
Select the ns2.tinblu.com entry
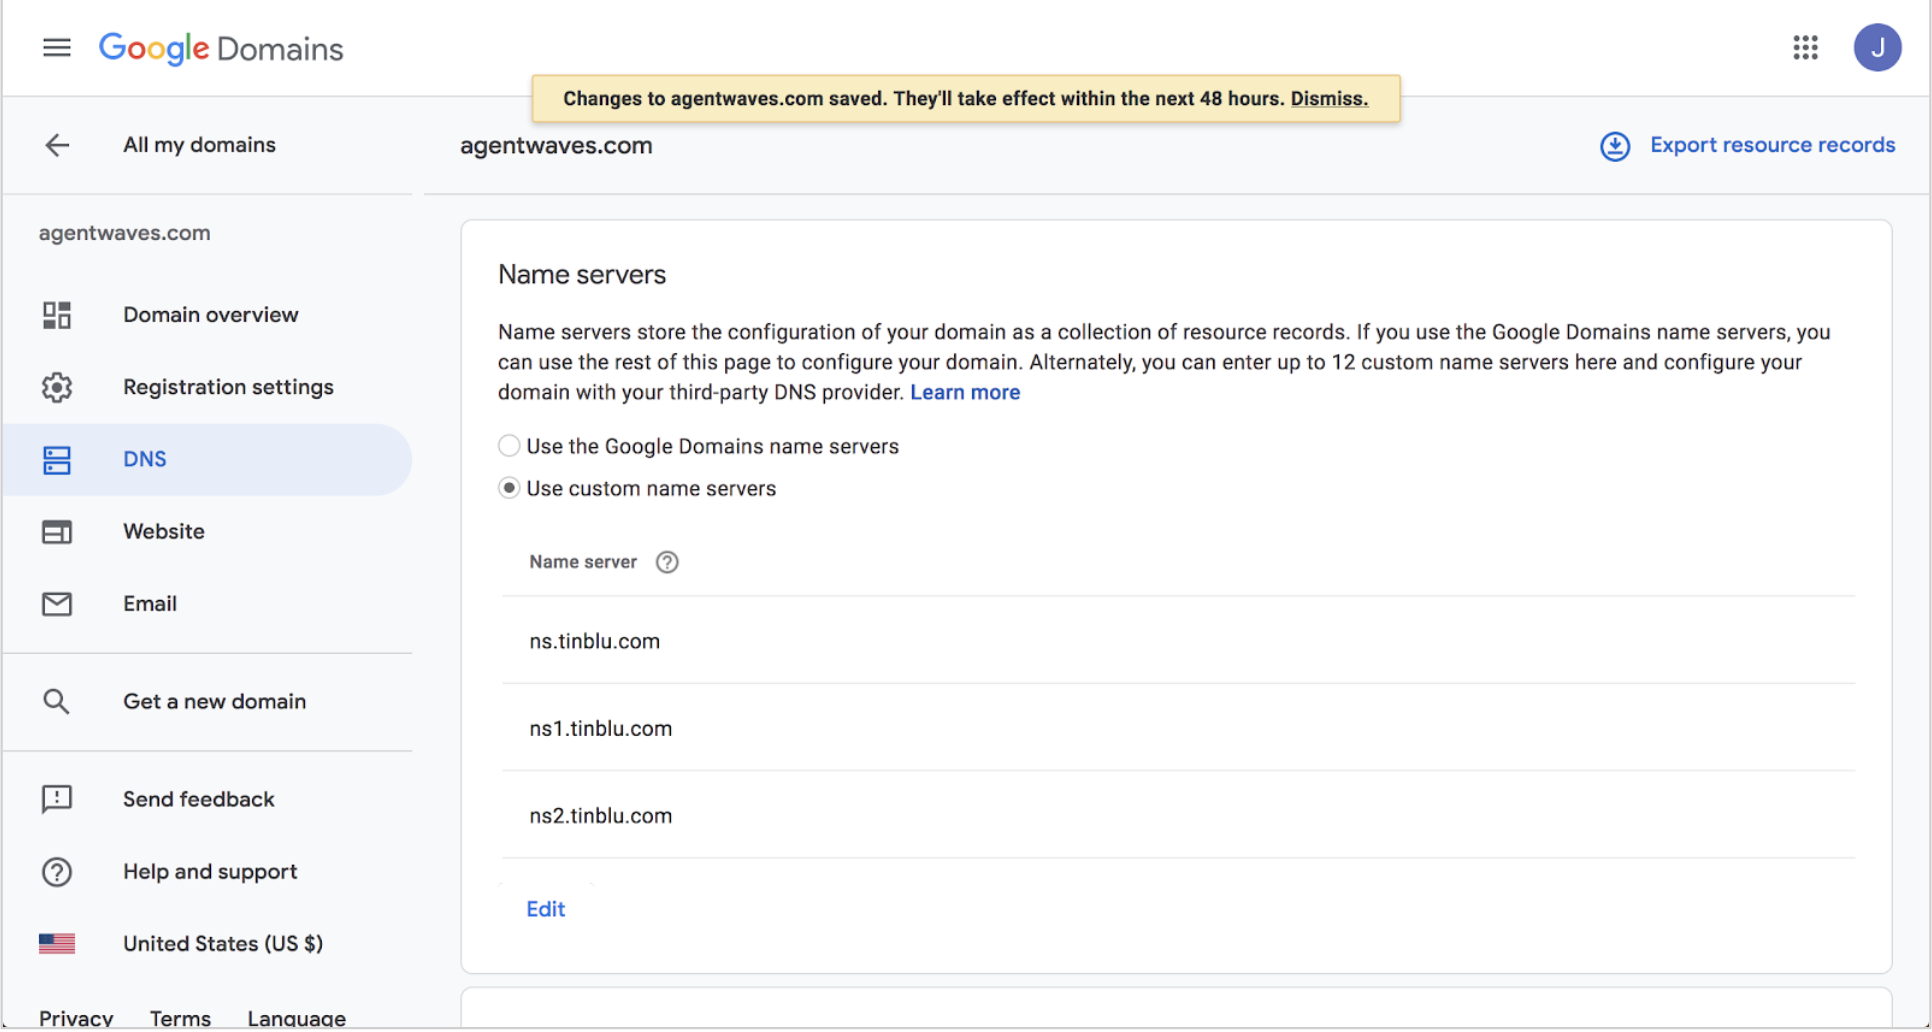[x=601, y=815]
